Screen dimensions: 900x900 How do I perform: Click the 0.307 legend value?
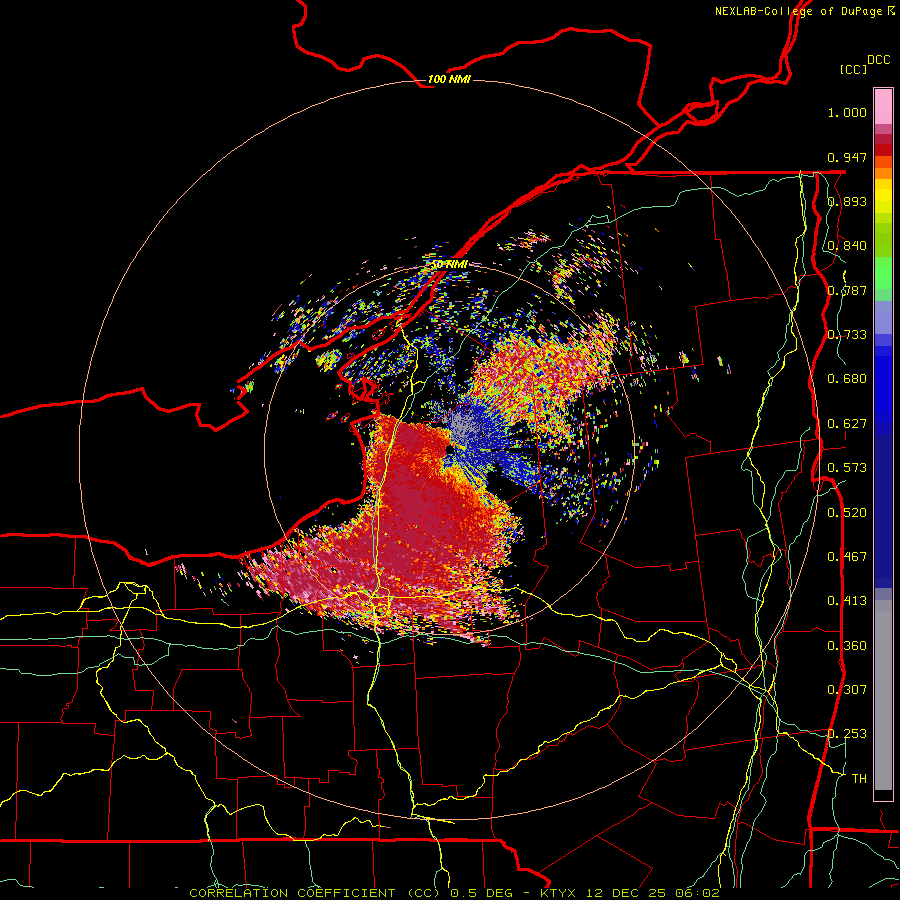tap(847, 690)
